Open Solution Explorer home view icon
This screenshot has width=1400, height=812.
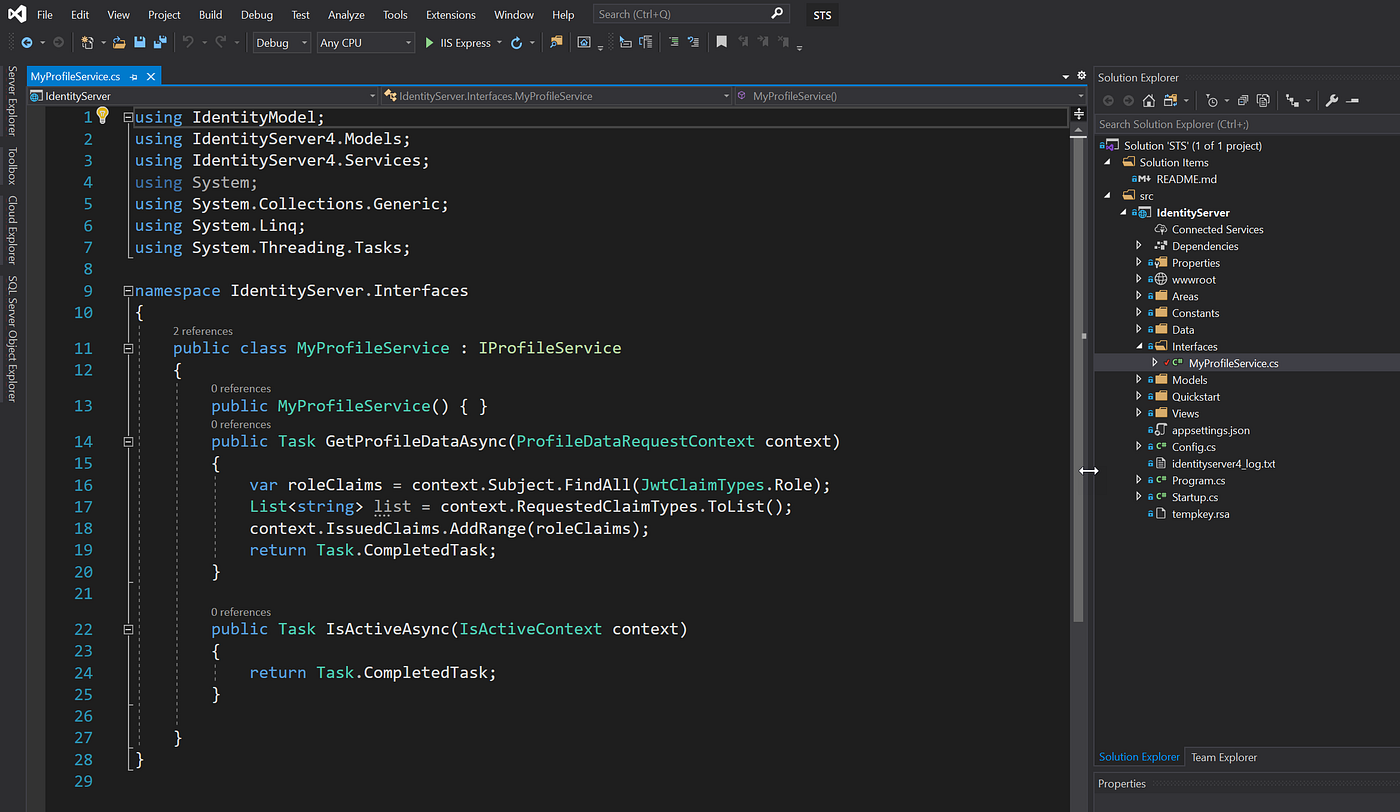point(1150,100)
